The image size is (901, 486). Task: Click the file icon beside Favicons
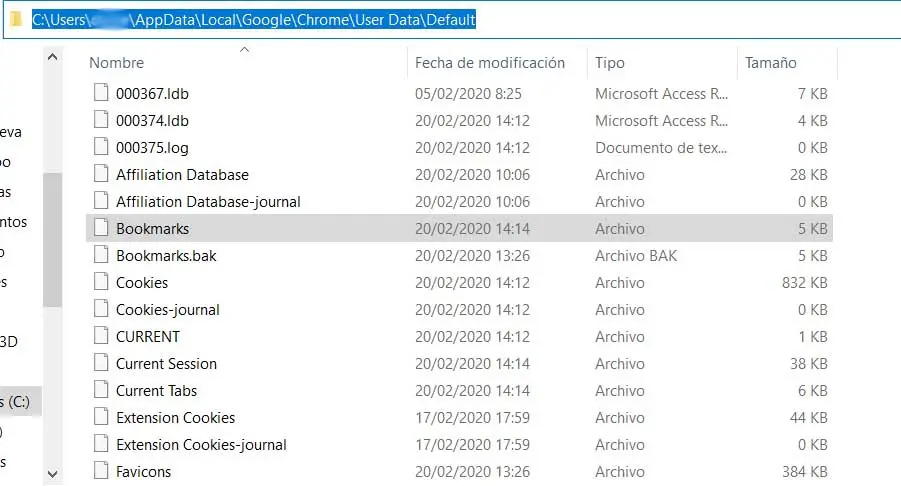tap(99, 471)
